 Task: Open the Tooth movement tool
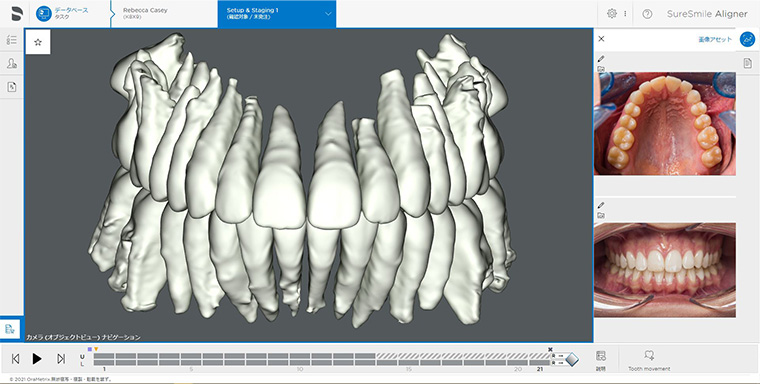point(649,360)
